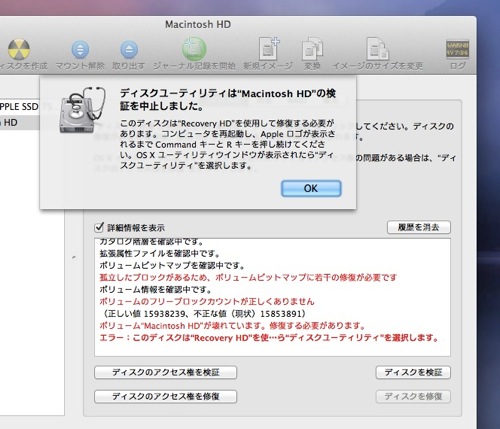Select the APPLE SSD entry in sidebar

tap(19, 107)
